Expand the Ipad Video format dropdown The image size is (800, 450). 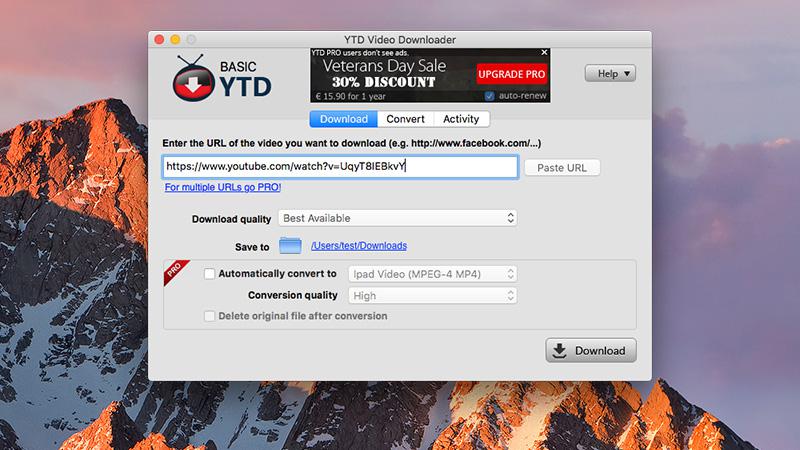(433, 274)
